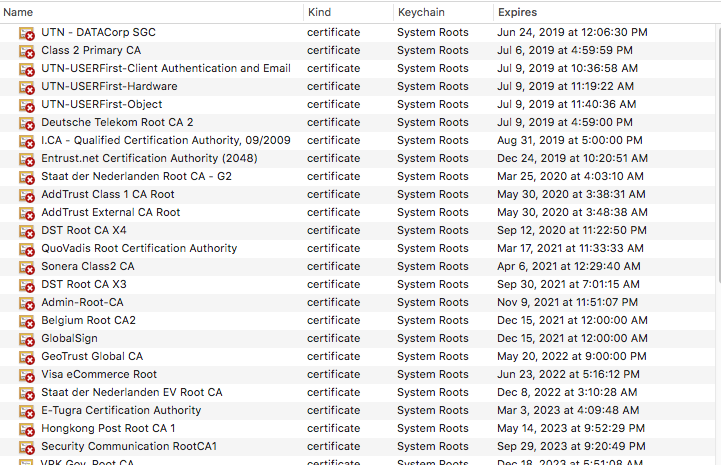721x465 pixels.
Task: Select the UTN-USERFirst-Hardware name
Action: pyautogui.click(x=109, y=86)
